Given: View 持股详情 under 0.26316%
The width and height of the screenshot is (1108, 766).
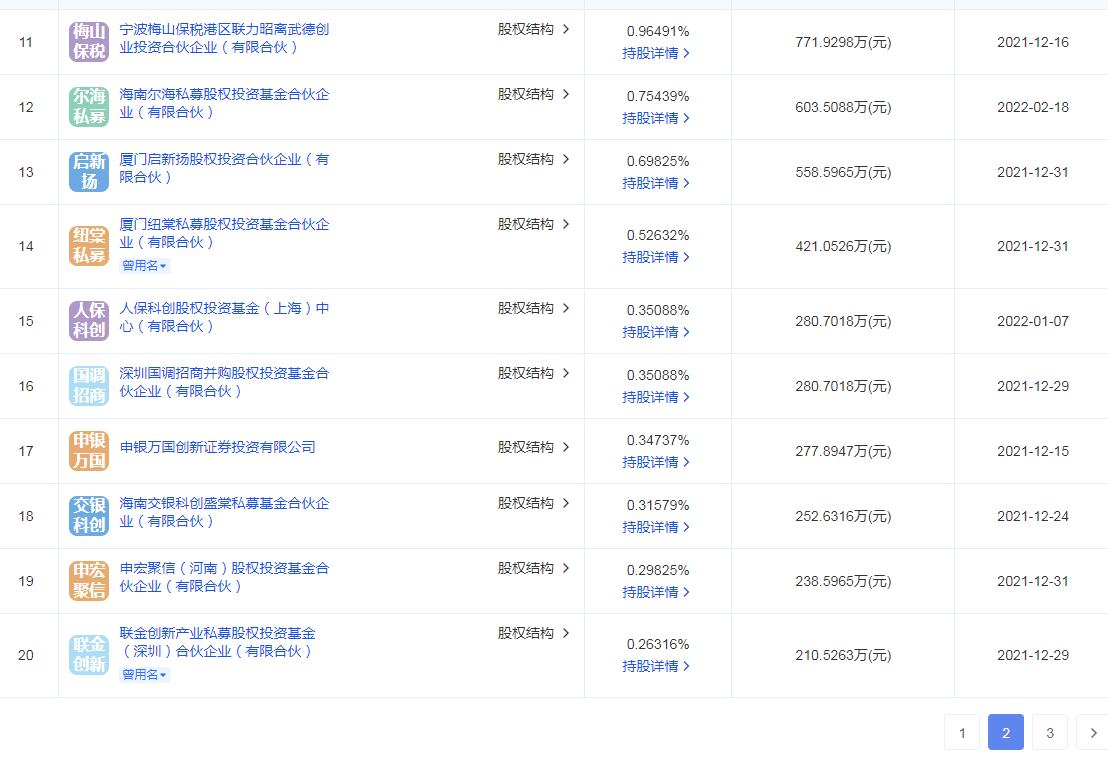Looking at the screenshot, I should (656, 666).
